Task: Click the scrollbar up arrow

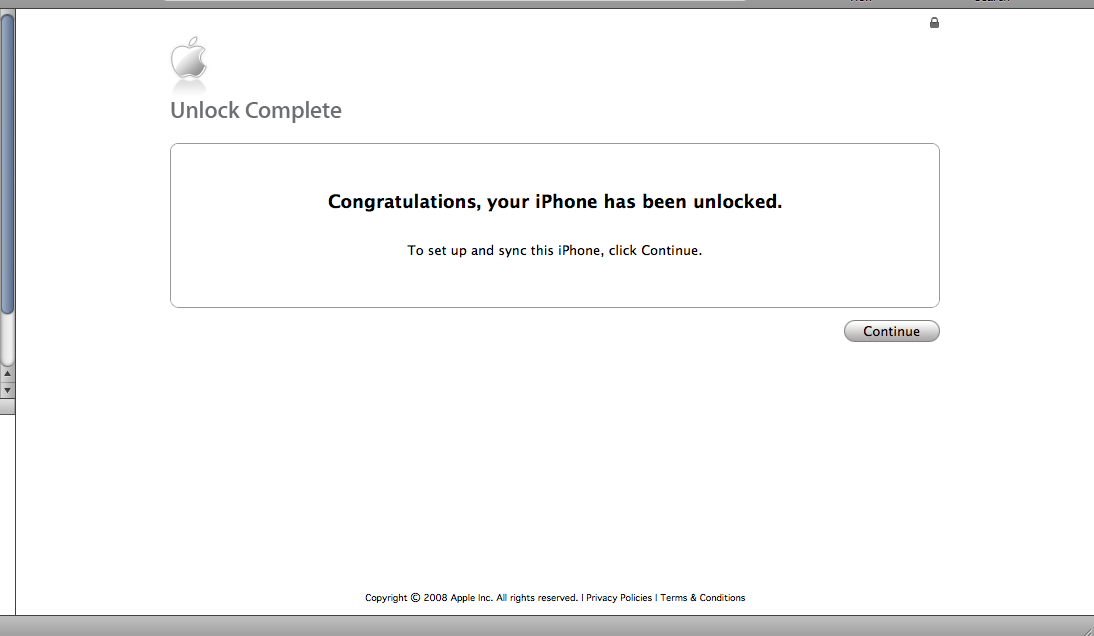Action: point(7,374)
